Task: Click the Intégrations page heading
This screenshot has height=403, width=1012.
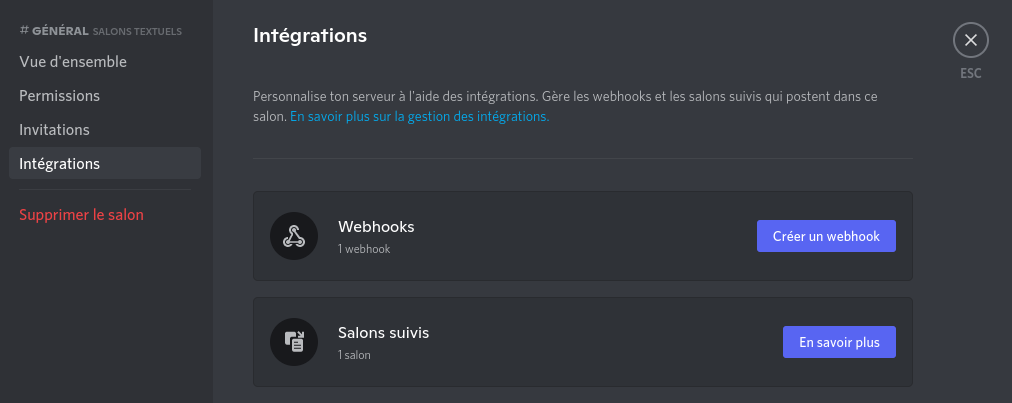Action: tap(310, 35)
